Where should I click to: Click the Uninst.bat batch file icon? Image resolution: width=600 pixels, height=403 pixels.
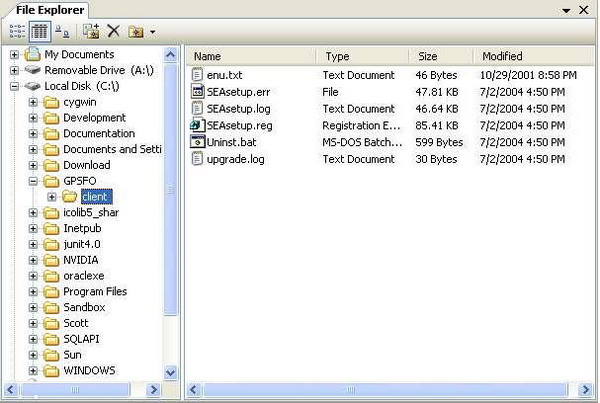[x=197, y=142]
